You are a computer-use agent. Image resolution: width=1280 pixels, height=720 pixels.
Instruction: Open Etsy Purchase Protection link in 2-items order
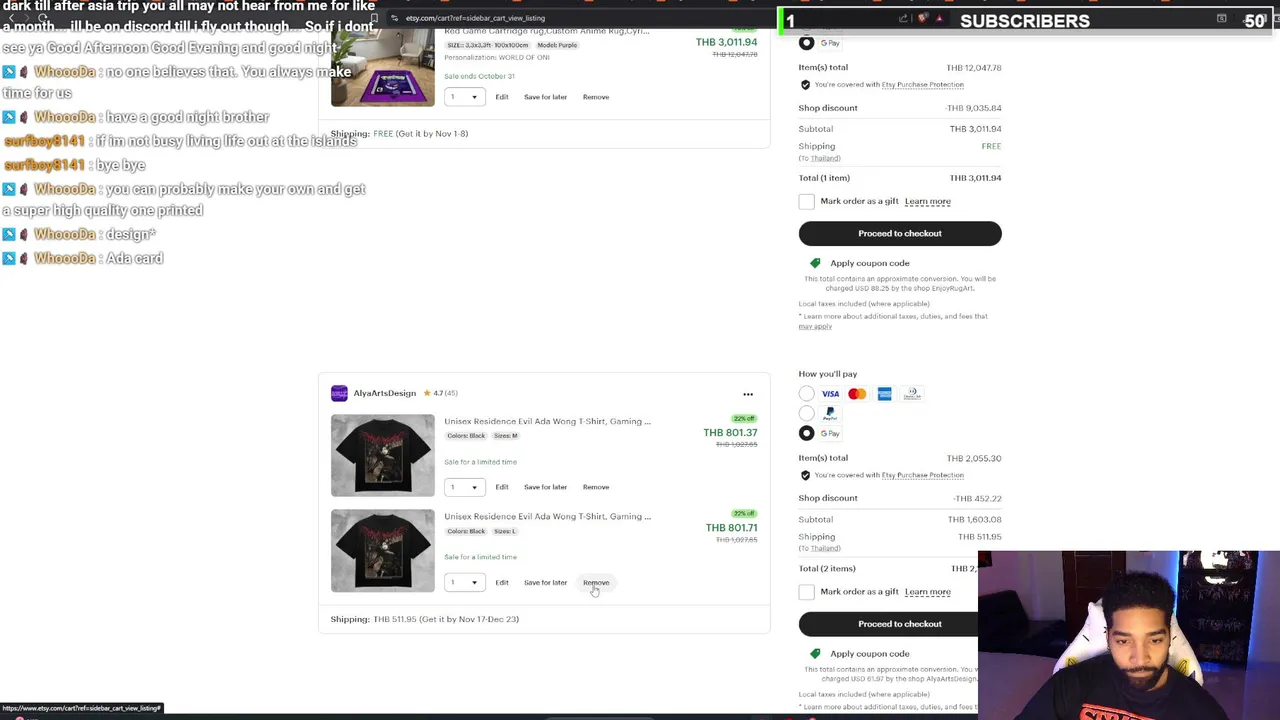tap(922, 475)
